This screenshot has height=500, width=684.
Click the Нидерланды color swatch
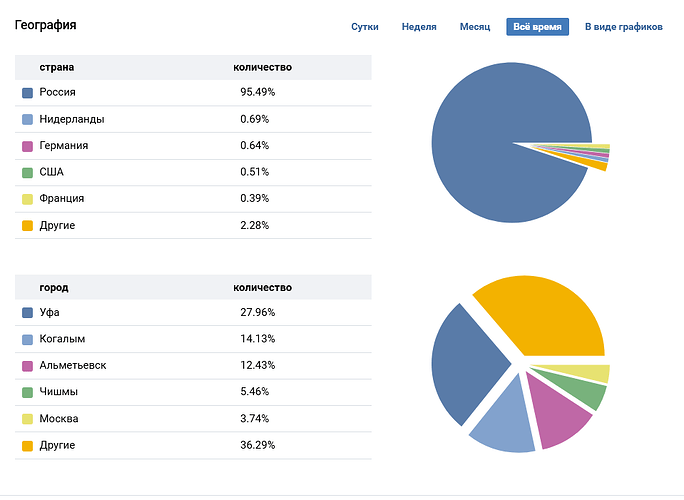[27, 120]
